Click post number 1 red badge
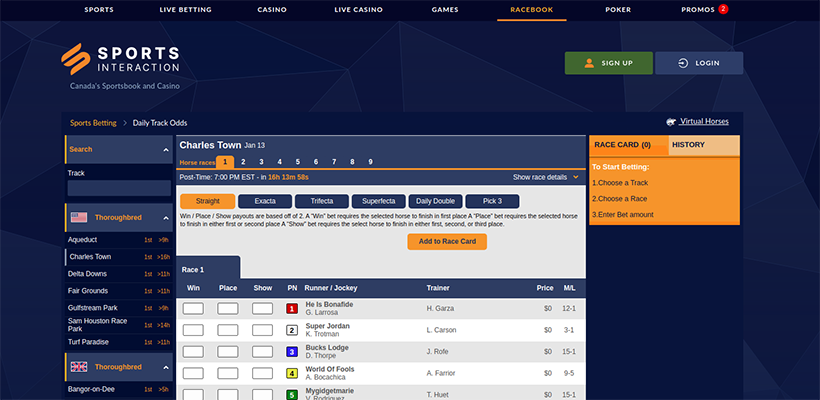This screenshot has height=400, width=820. pos(292,308)
